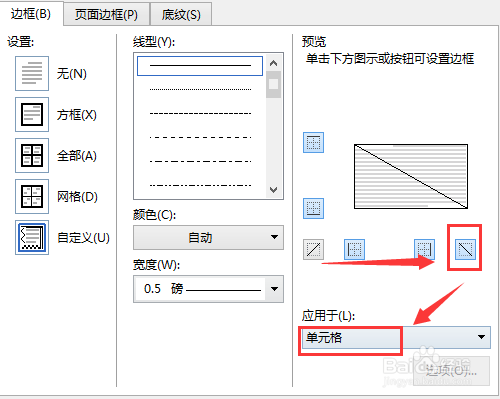Toggle the diagonal-down border button

tap(465, 249)
